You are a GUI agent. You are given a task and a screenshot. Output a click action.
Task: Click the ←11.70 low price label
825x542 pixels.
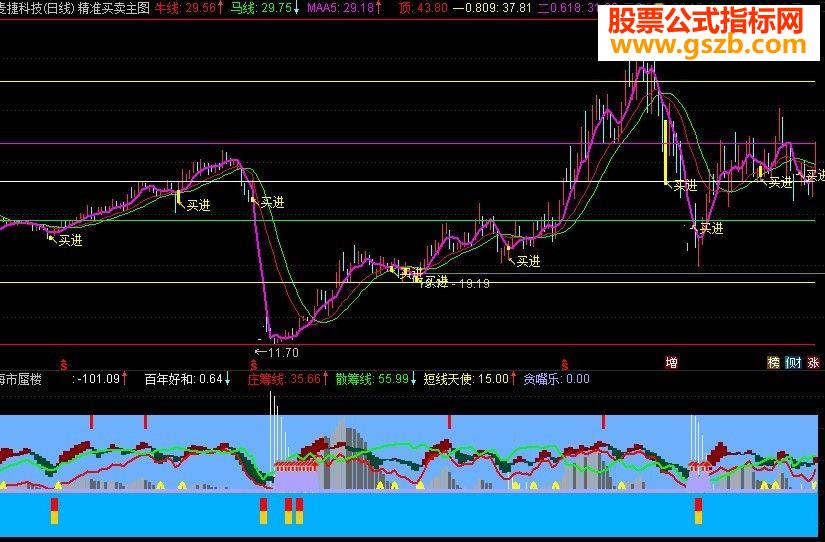tap(277, 353)
